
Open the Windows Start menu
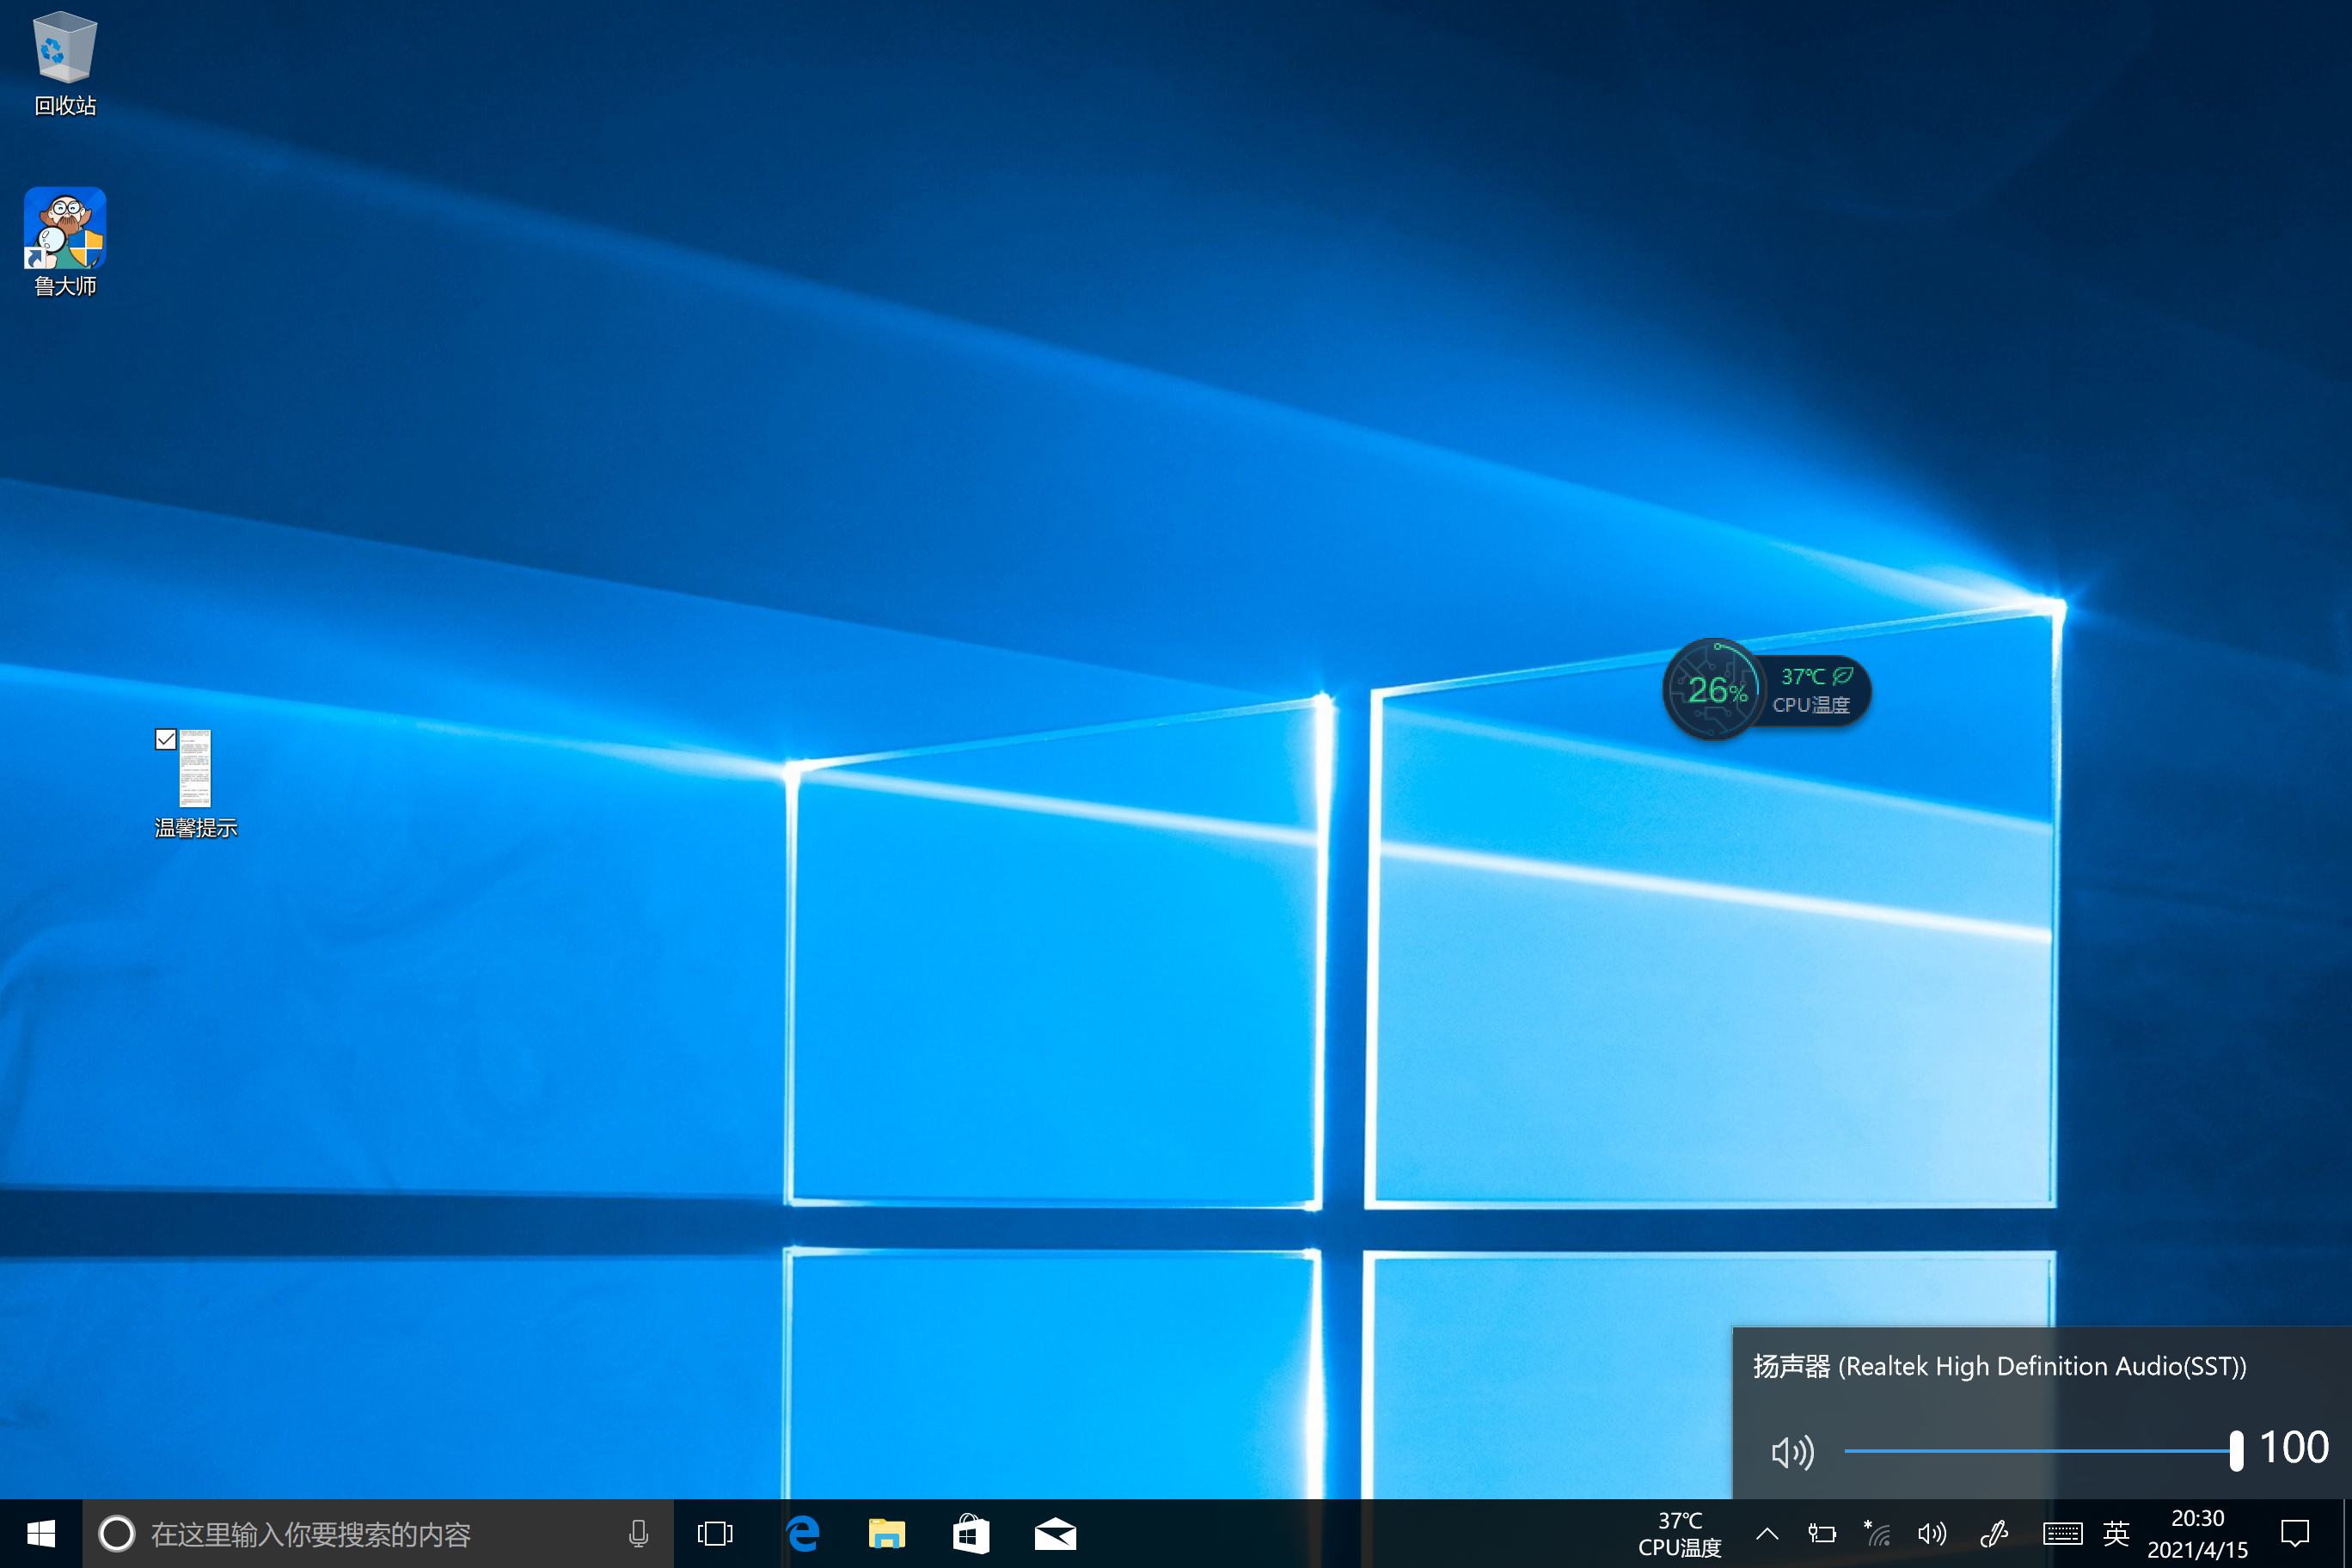(x=41, y=1534)
